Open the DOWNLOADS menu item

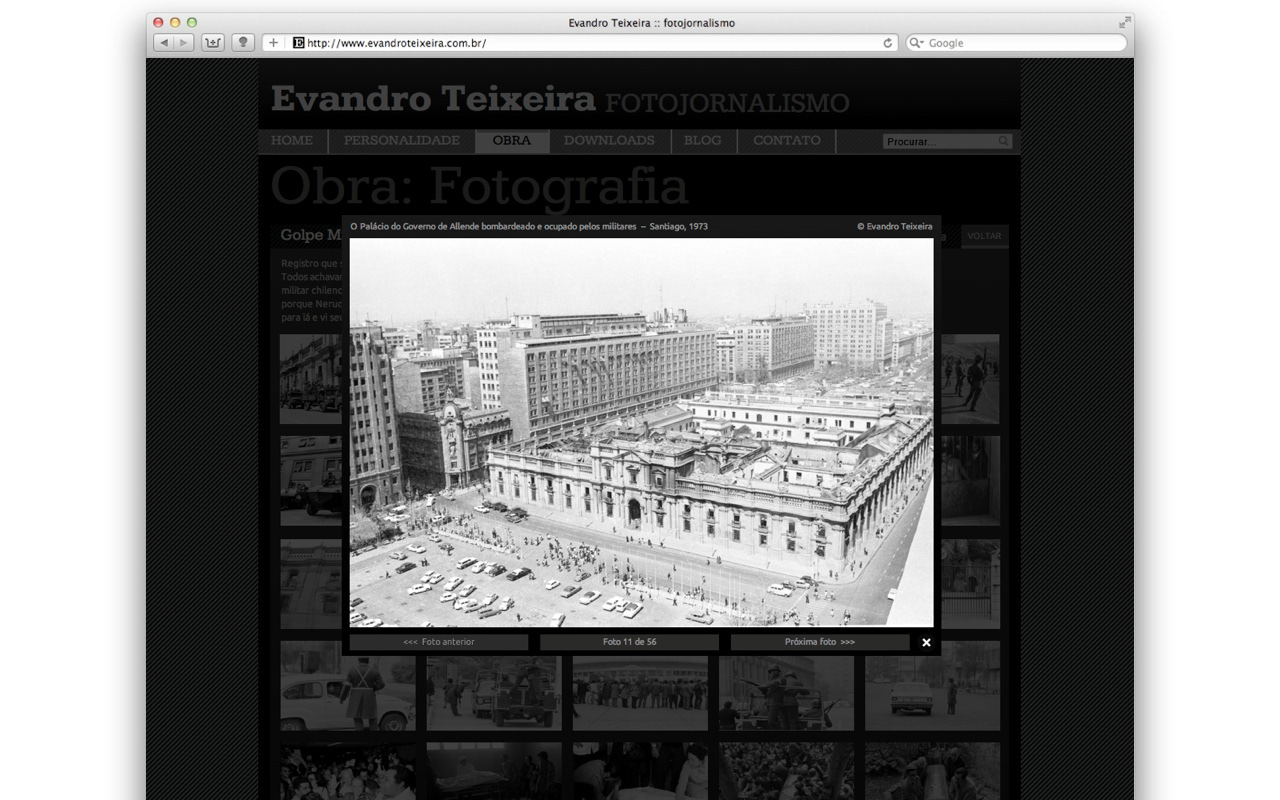[x=609, y=141]
